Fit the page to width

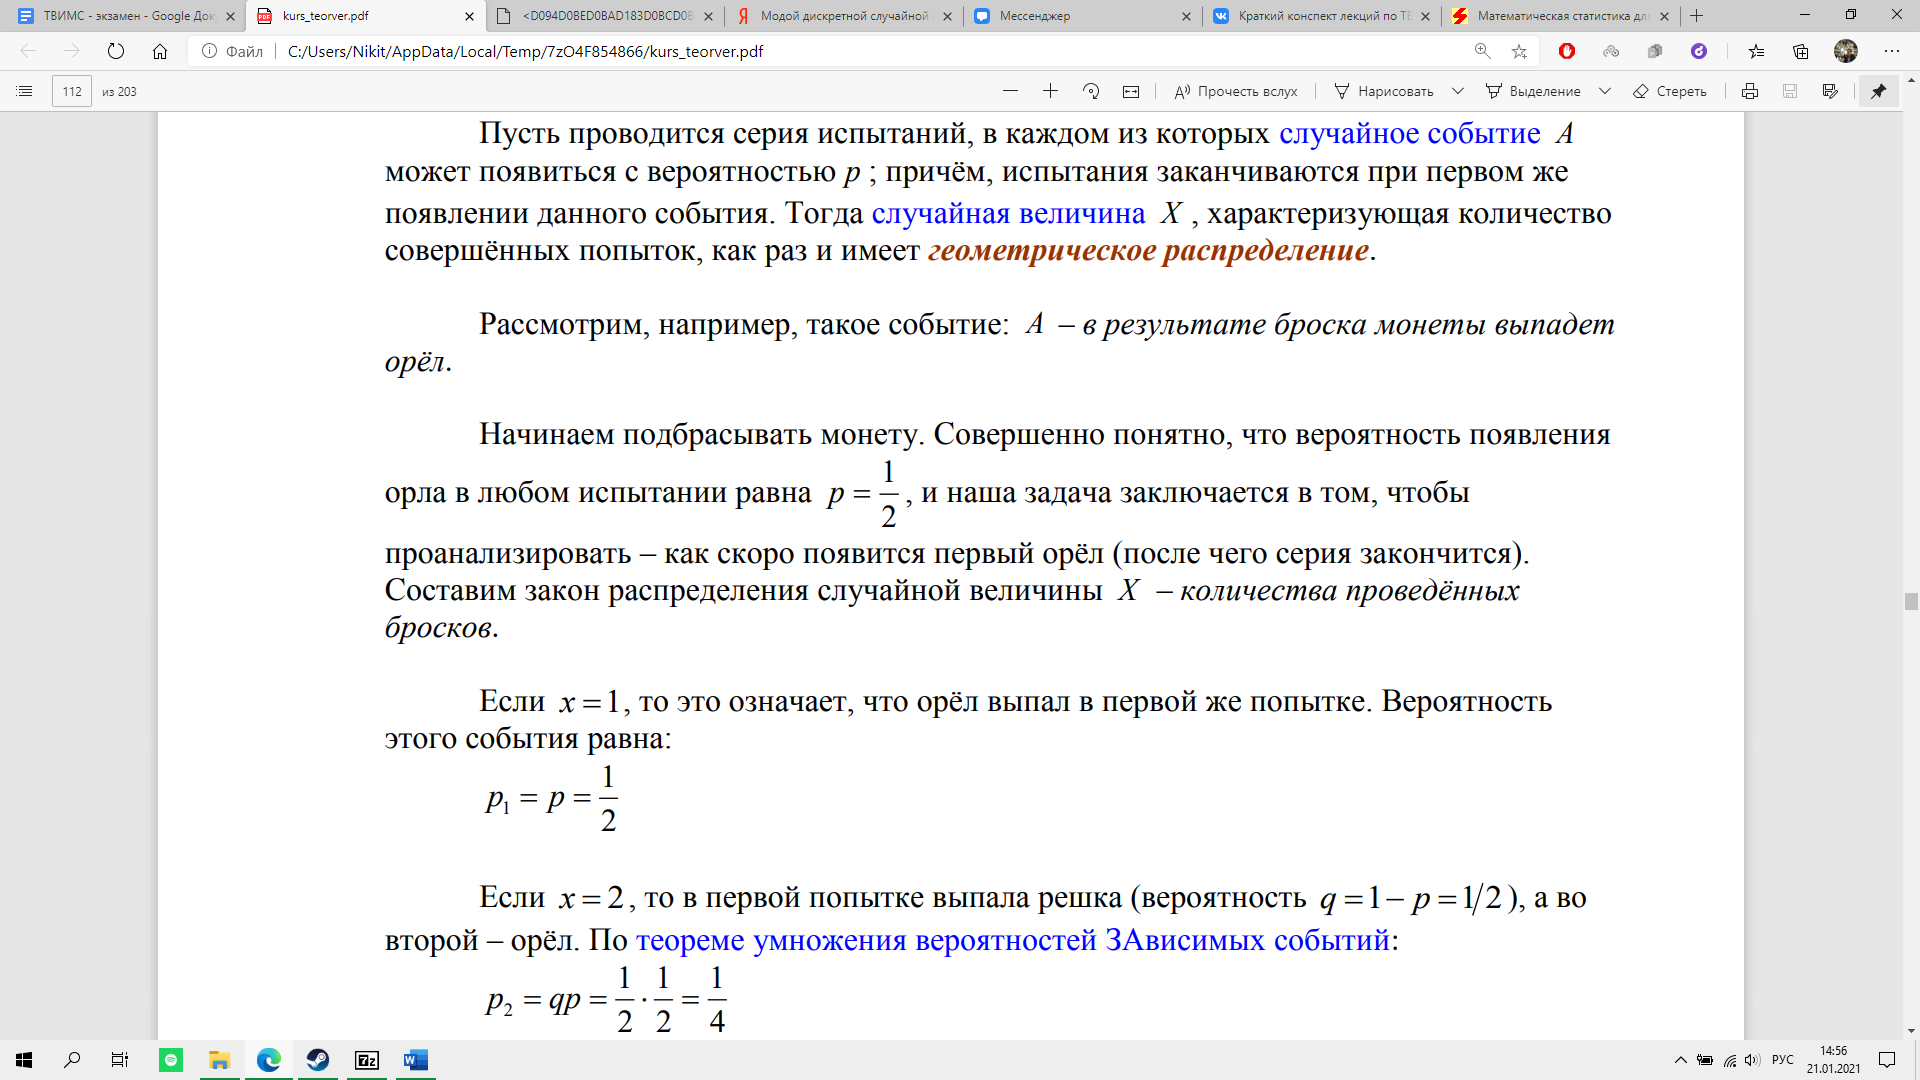[x=1131, y=91]
